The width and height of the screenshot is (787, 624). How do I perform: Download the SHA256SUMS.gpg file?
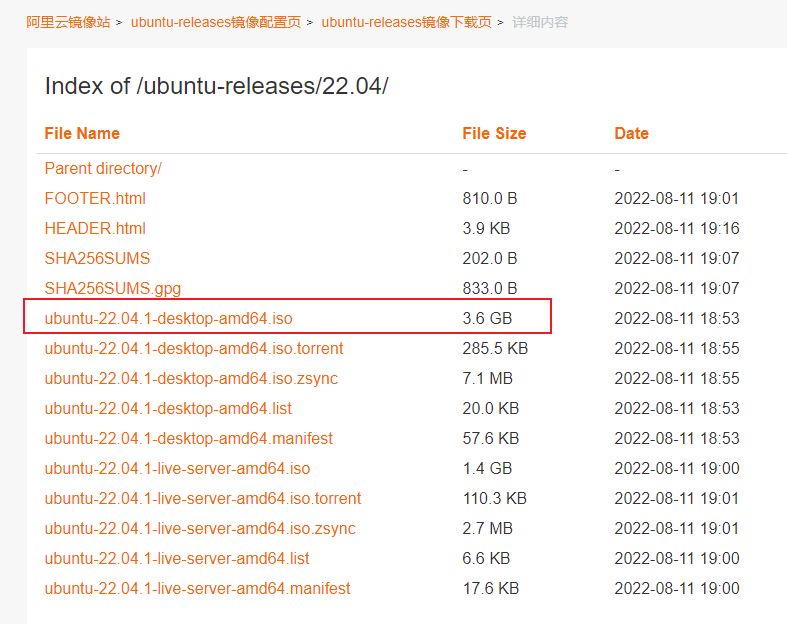click(x=112, y=289)
